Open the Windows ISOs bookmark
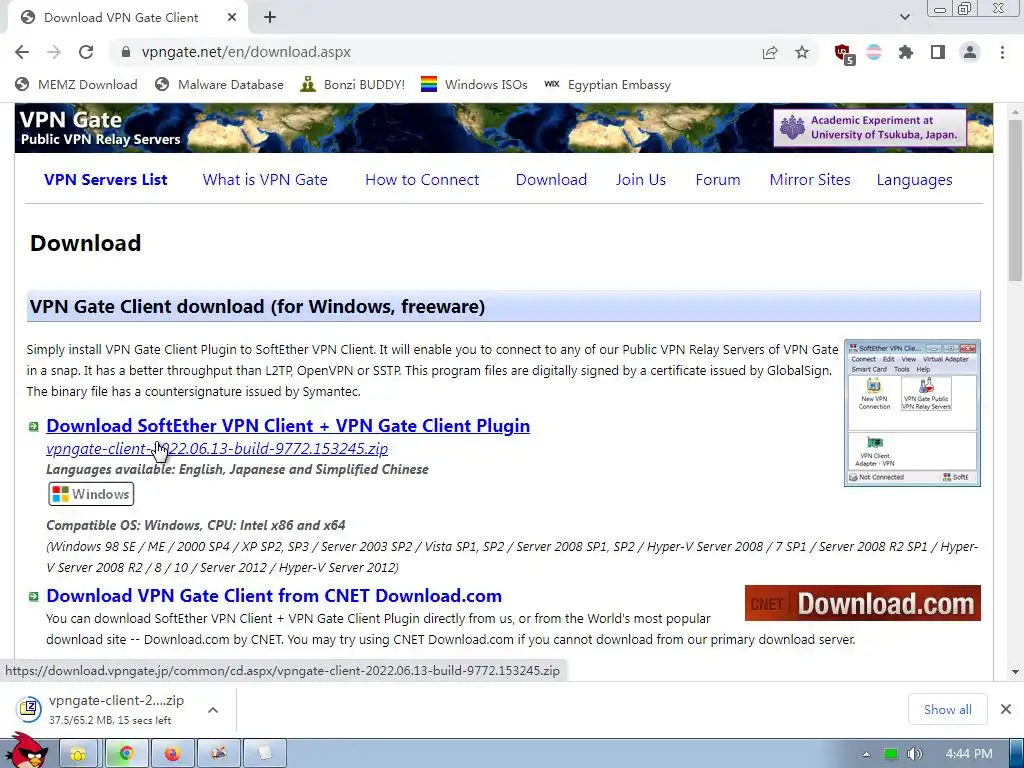 (474, 85)
